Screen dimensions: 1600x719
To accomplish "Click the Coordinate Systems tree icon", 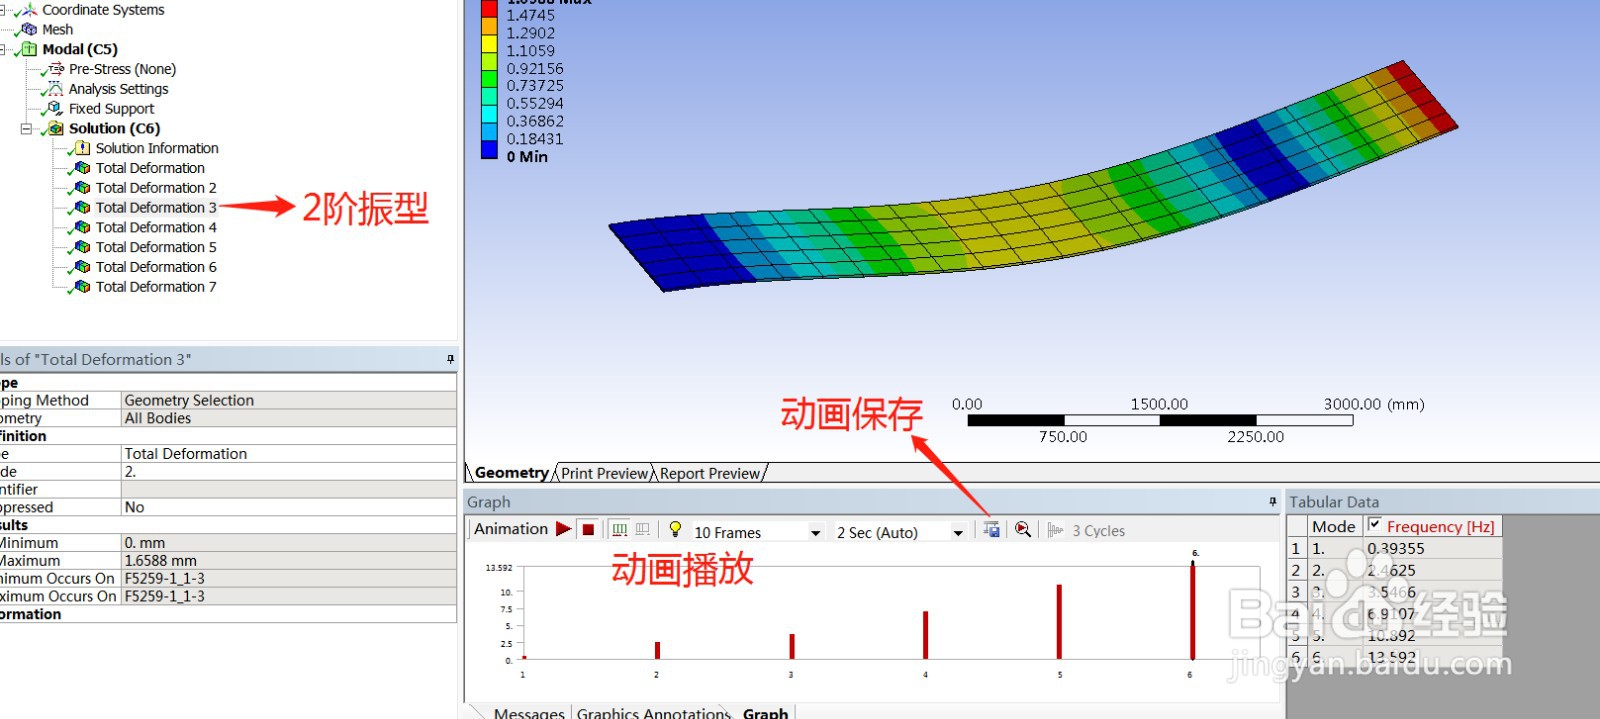I will (x=29, y=10).
